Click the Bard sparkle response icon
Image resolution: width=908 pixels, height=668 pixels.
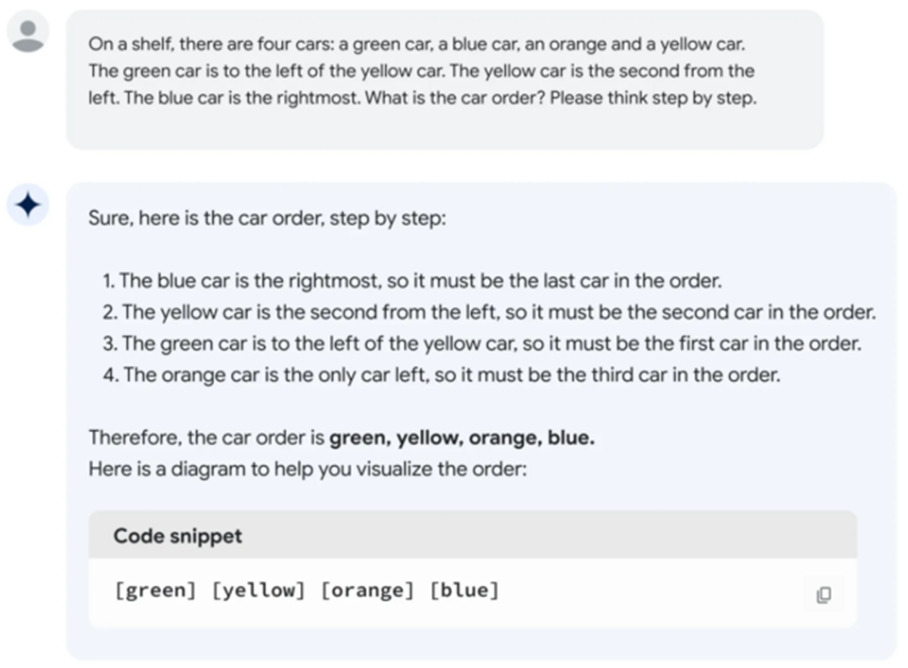(29, 206)
